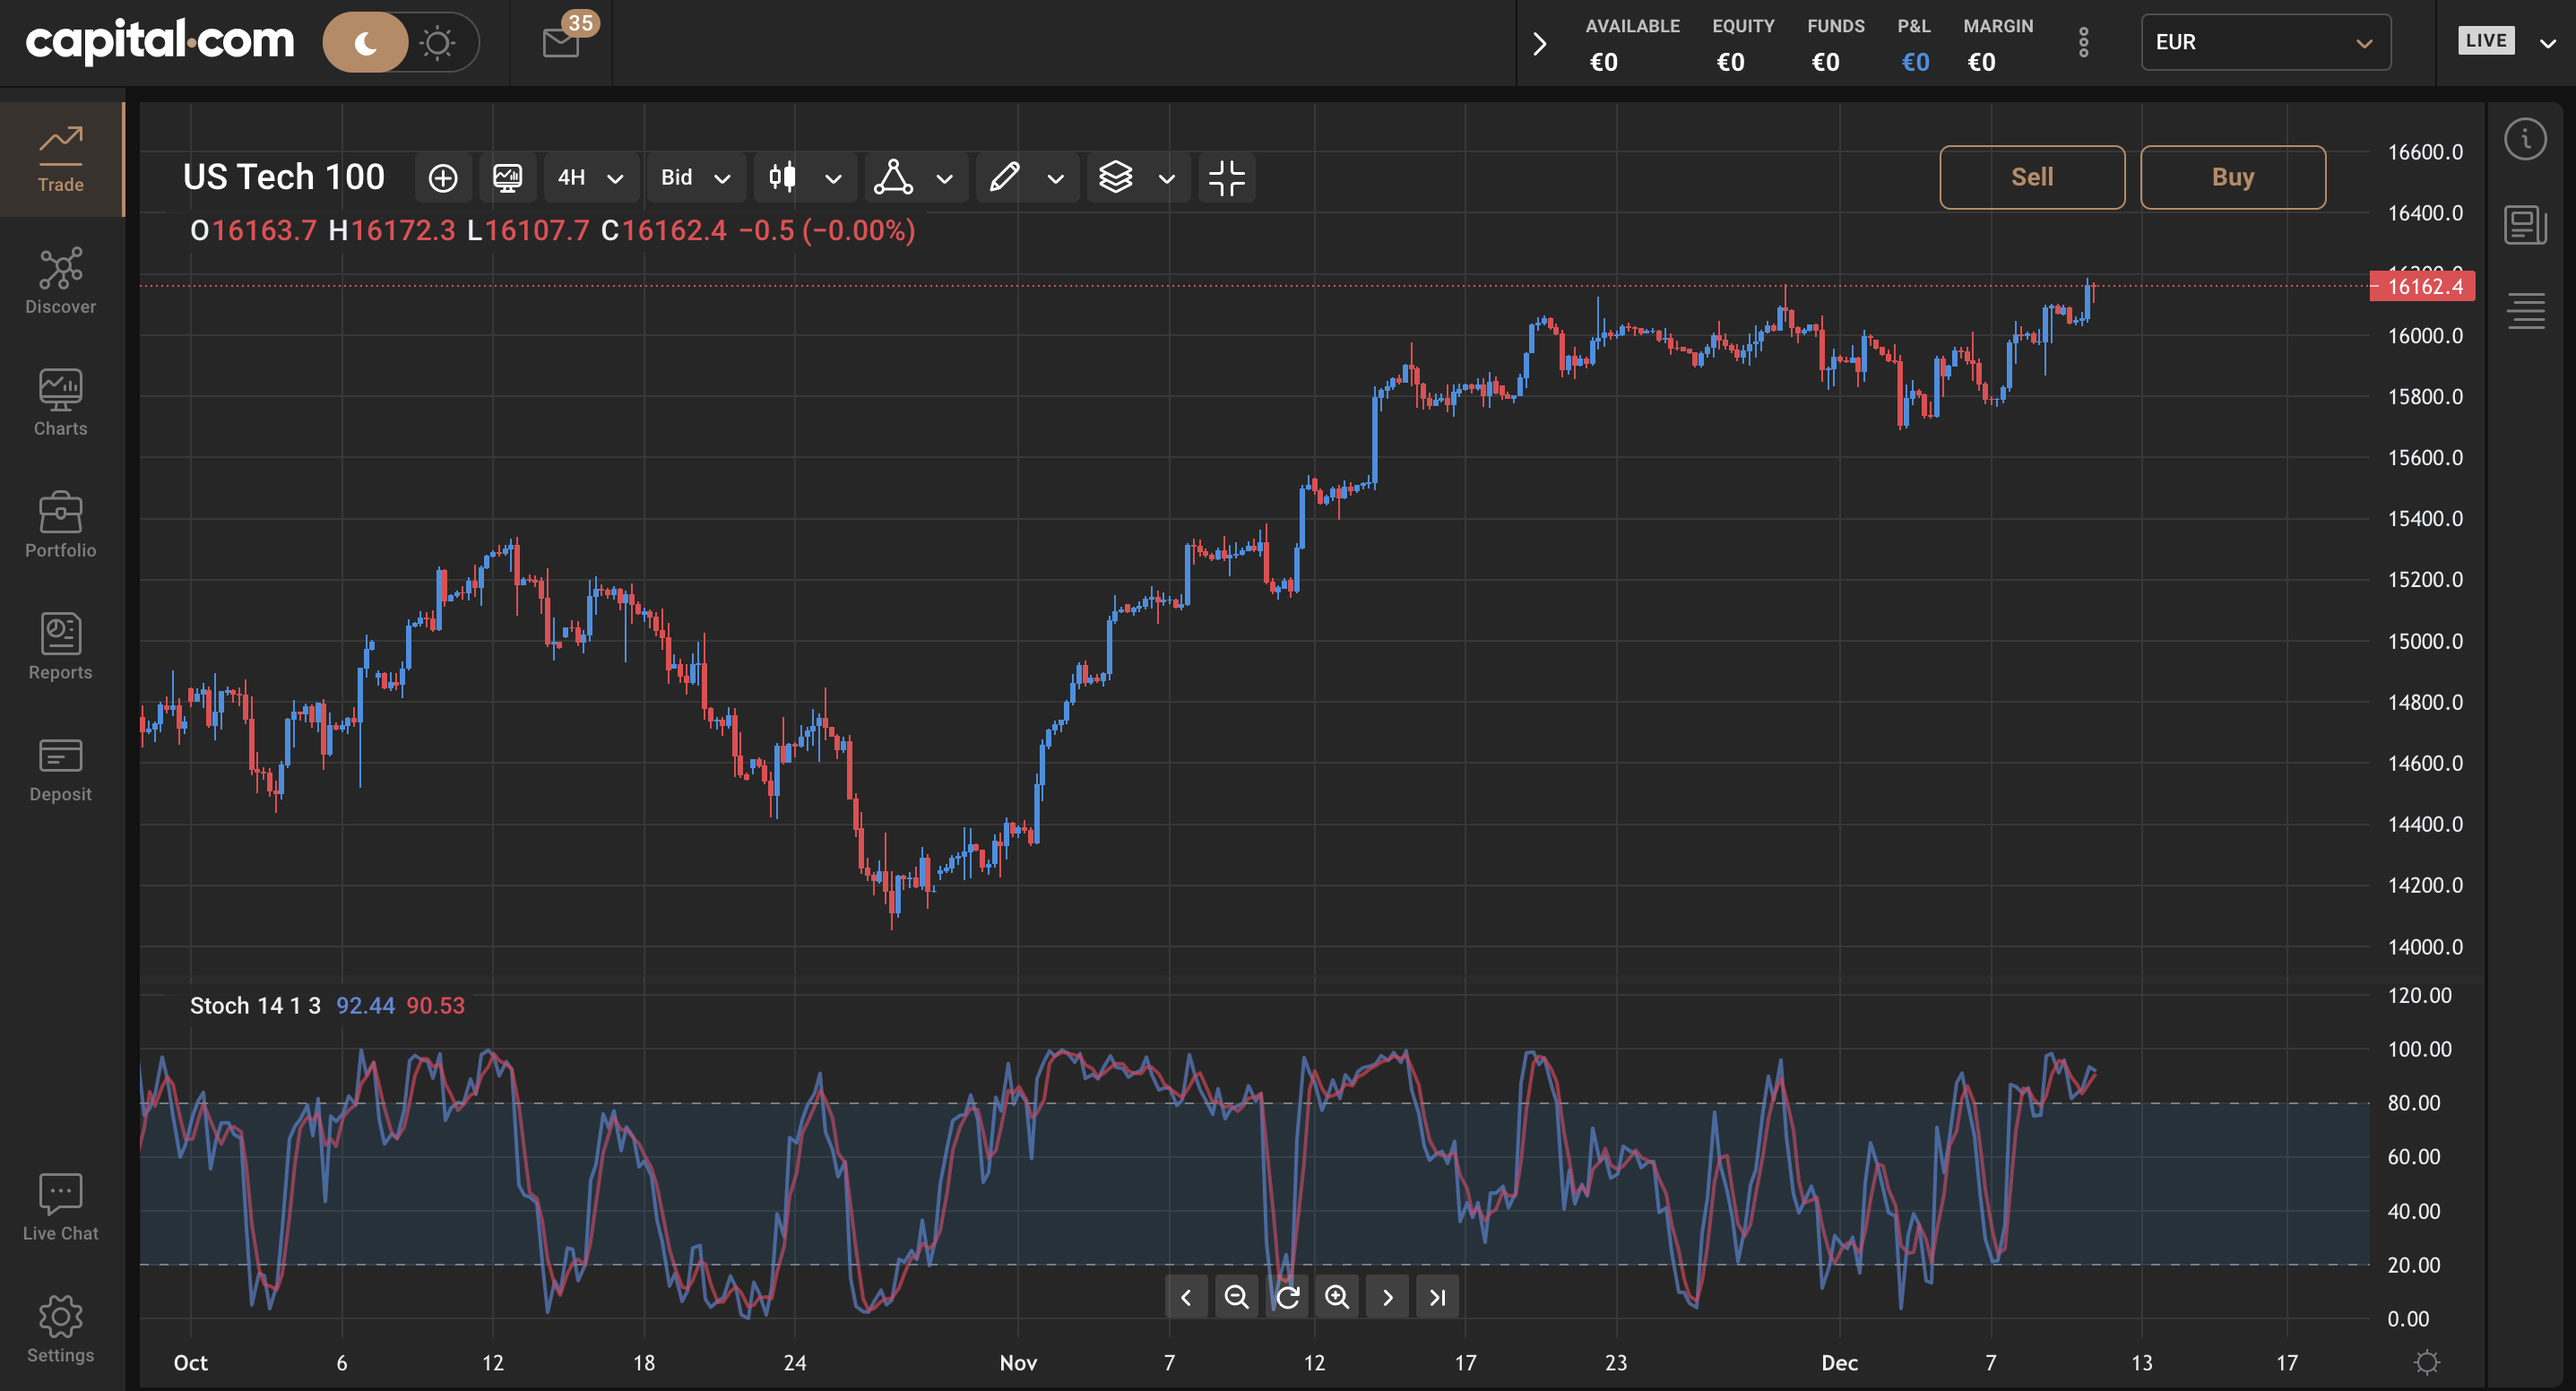Click the Buy button

point(2233,177)
